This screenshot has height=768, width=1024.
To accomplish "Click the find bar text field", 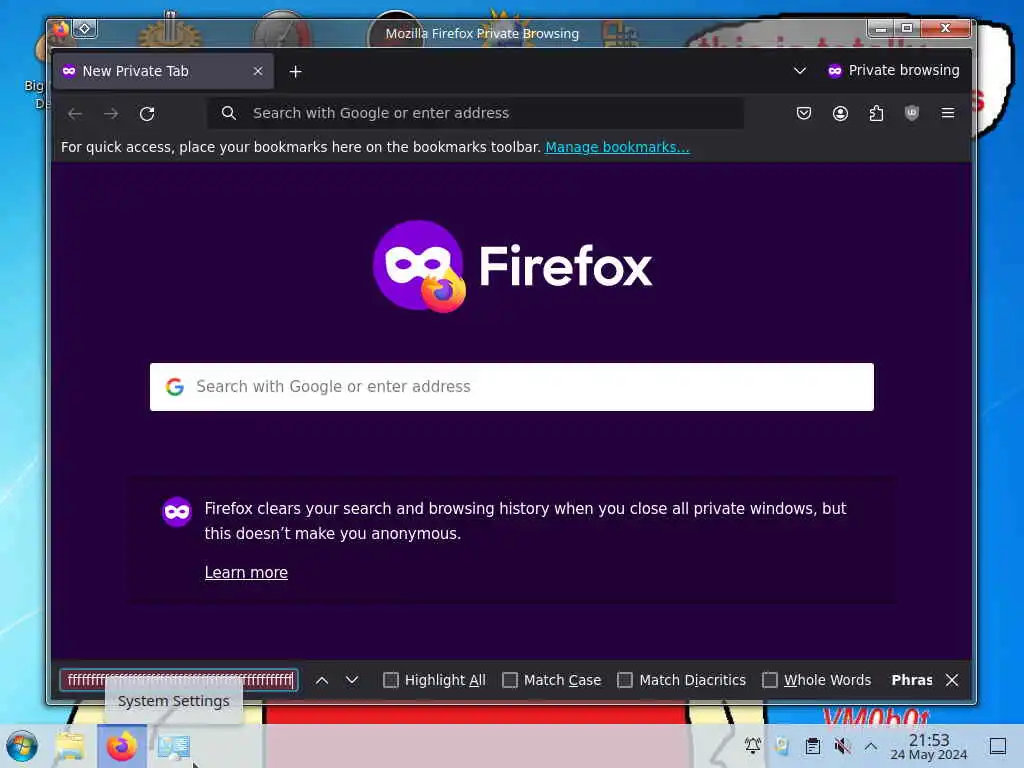I will click(179, 680).
